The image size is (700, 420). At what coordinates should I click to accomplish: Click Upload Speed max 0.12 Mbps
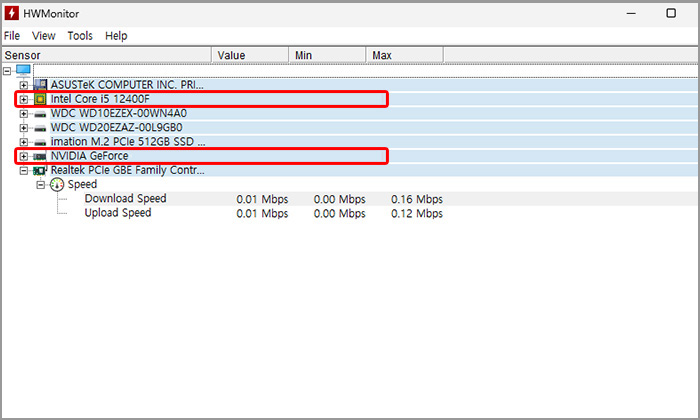point(417,213)
